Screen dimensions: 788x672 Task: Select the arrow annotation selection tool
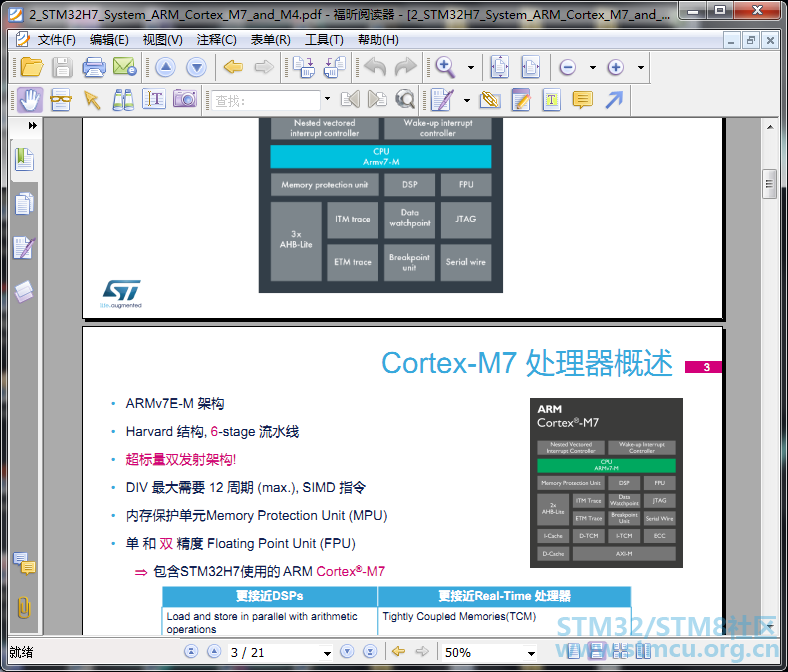point(92,100)
